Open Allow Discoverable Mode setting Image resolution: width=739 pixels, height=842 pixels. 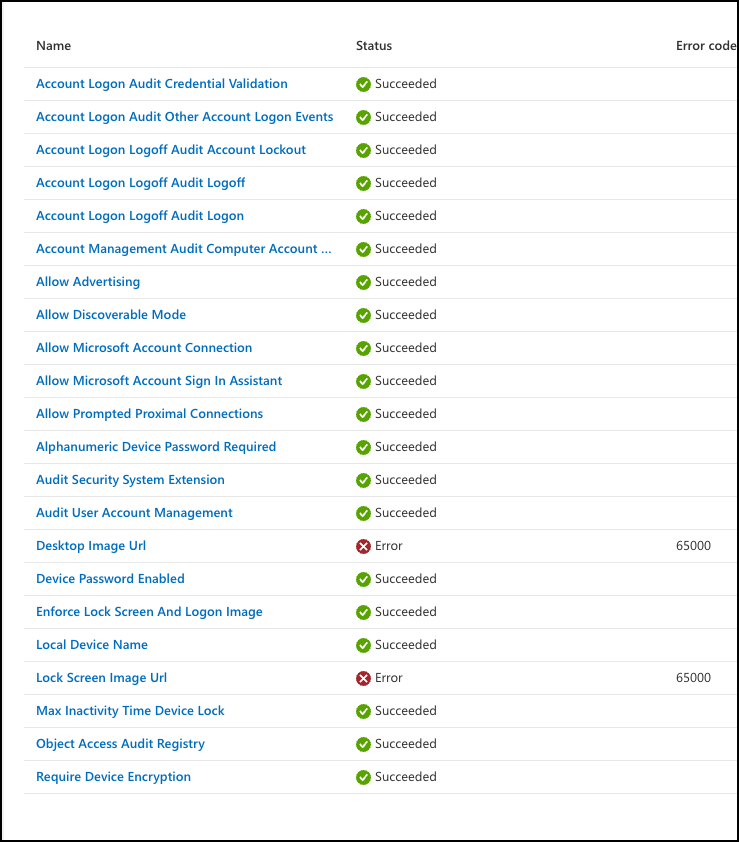point(111,315)
